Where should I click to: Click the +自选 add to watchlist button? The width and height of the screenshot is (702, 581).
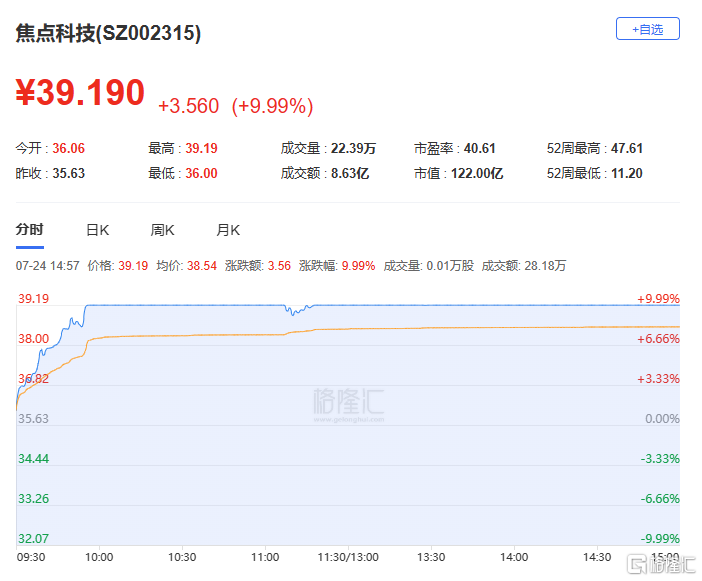(x=647, y=29)
